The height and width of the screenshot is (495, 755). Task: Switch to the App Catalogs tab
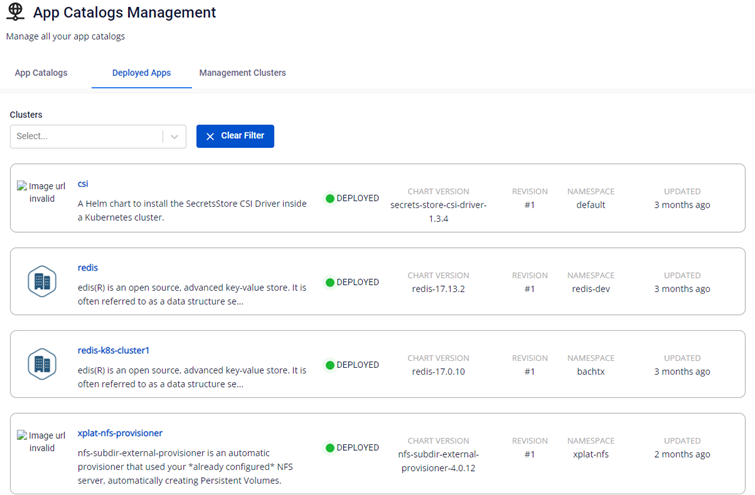tap(41, 73)
